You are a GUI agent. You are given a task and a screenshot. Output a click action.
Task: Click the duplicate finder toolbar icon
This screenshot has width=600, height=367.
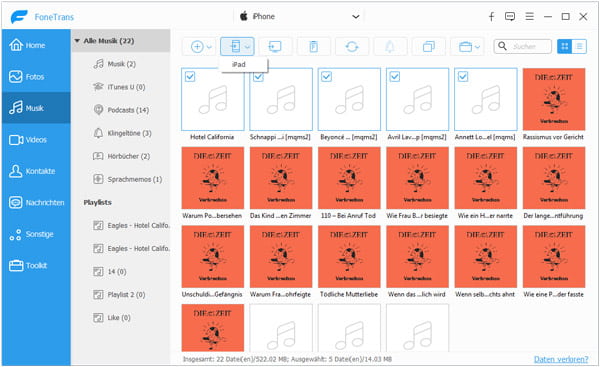pos(429,47)
